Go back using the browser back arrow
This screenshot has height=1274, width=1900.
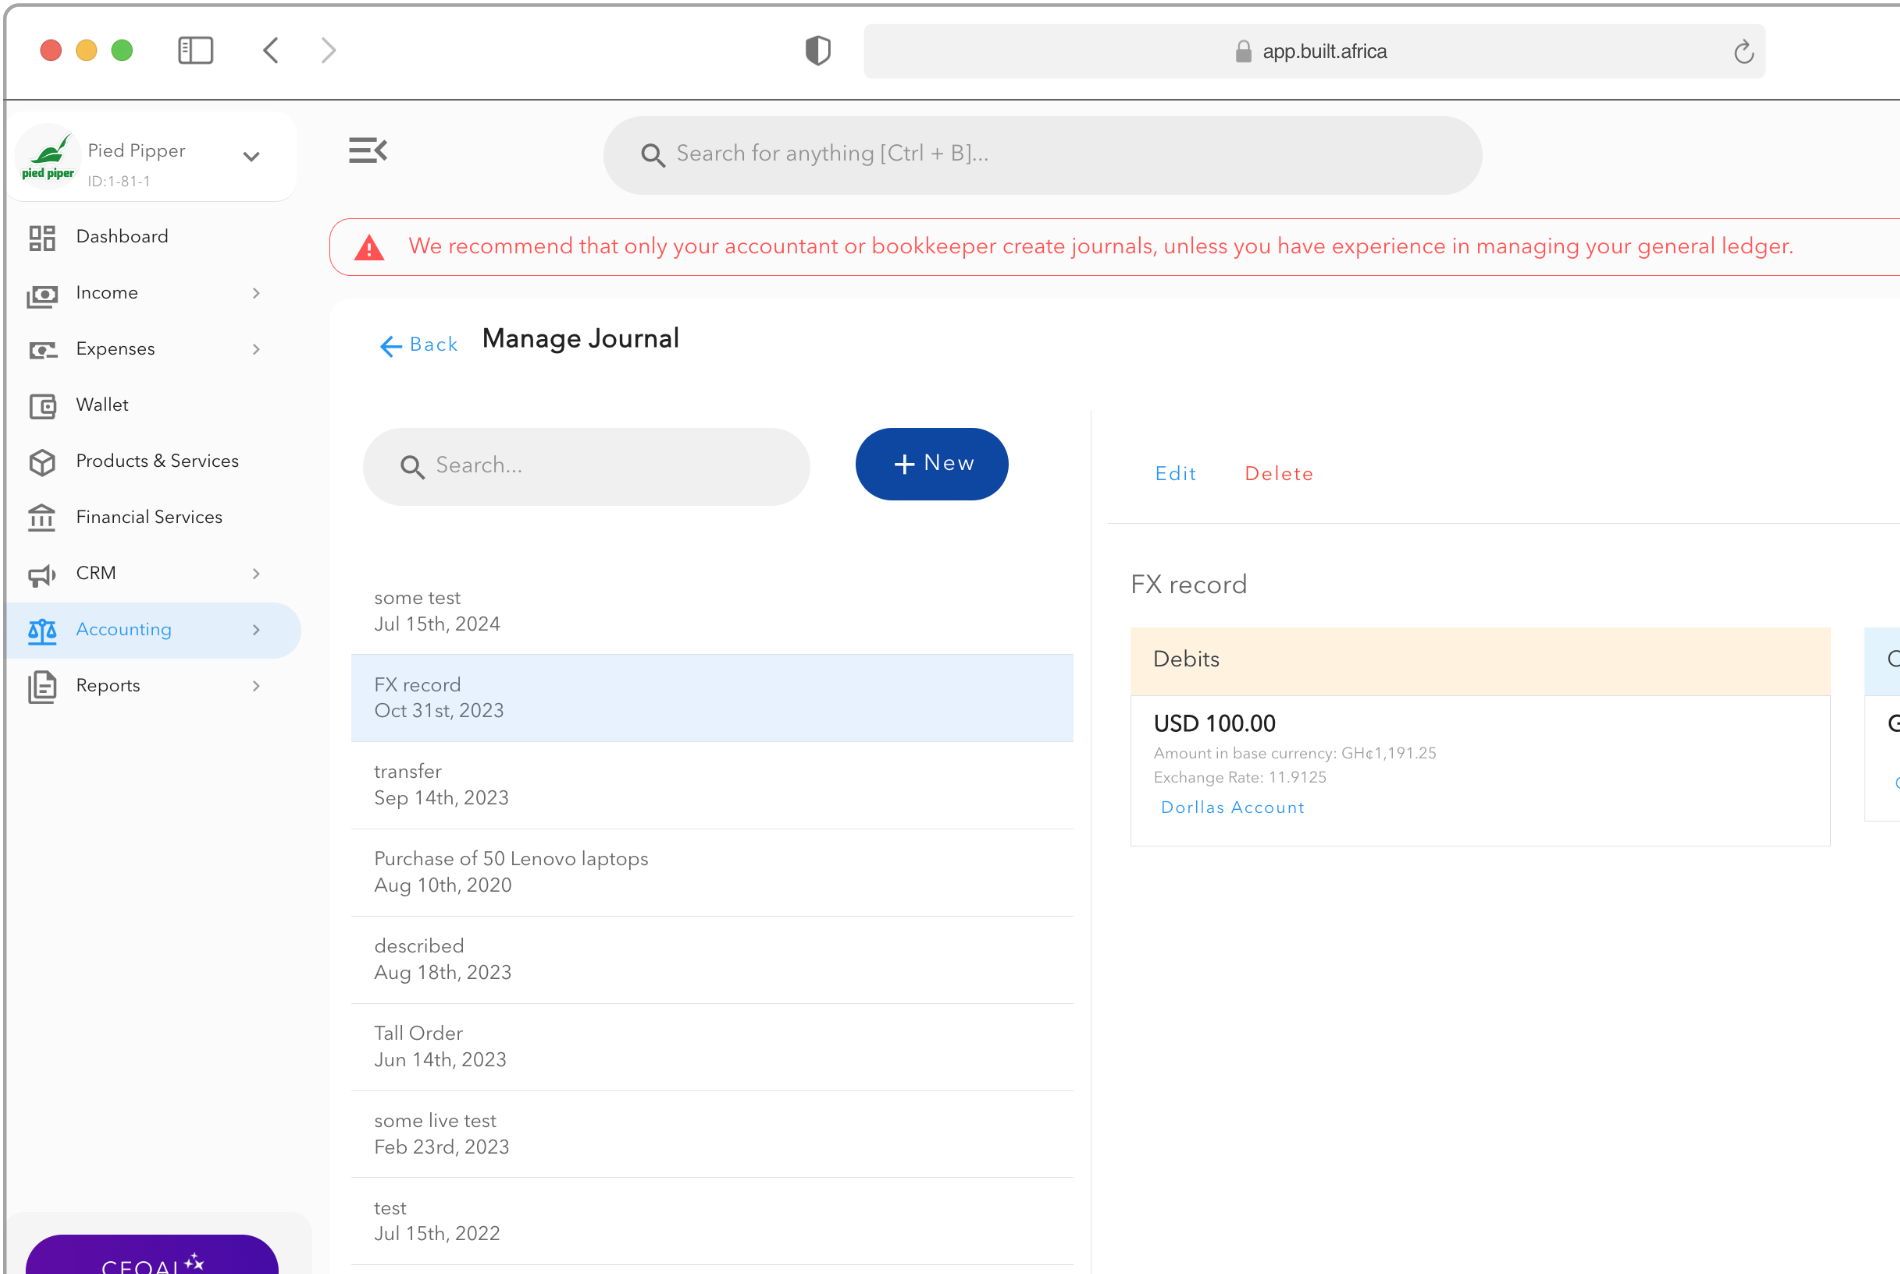point(271,50)
